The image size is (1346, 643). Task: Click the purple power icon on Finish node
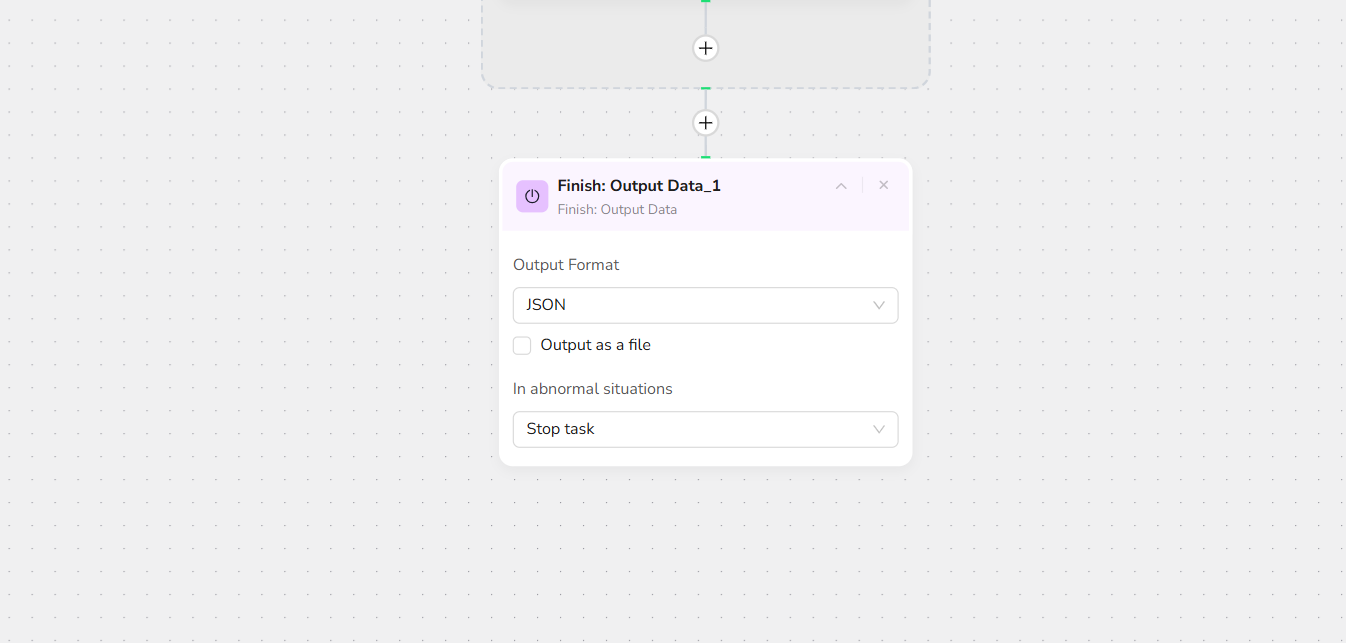click(x=532, y=196)
